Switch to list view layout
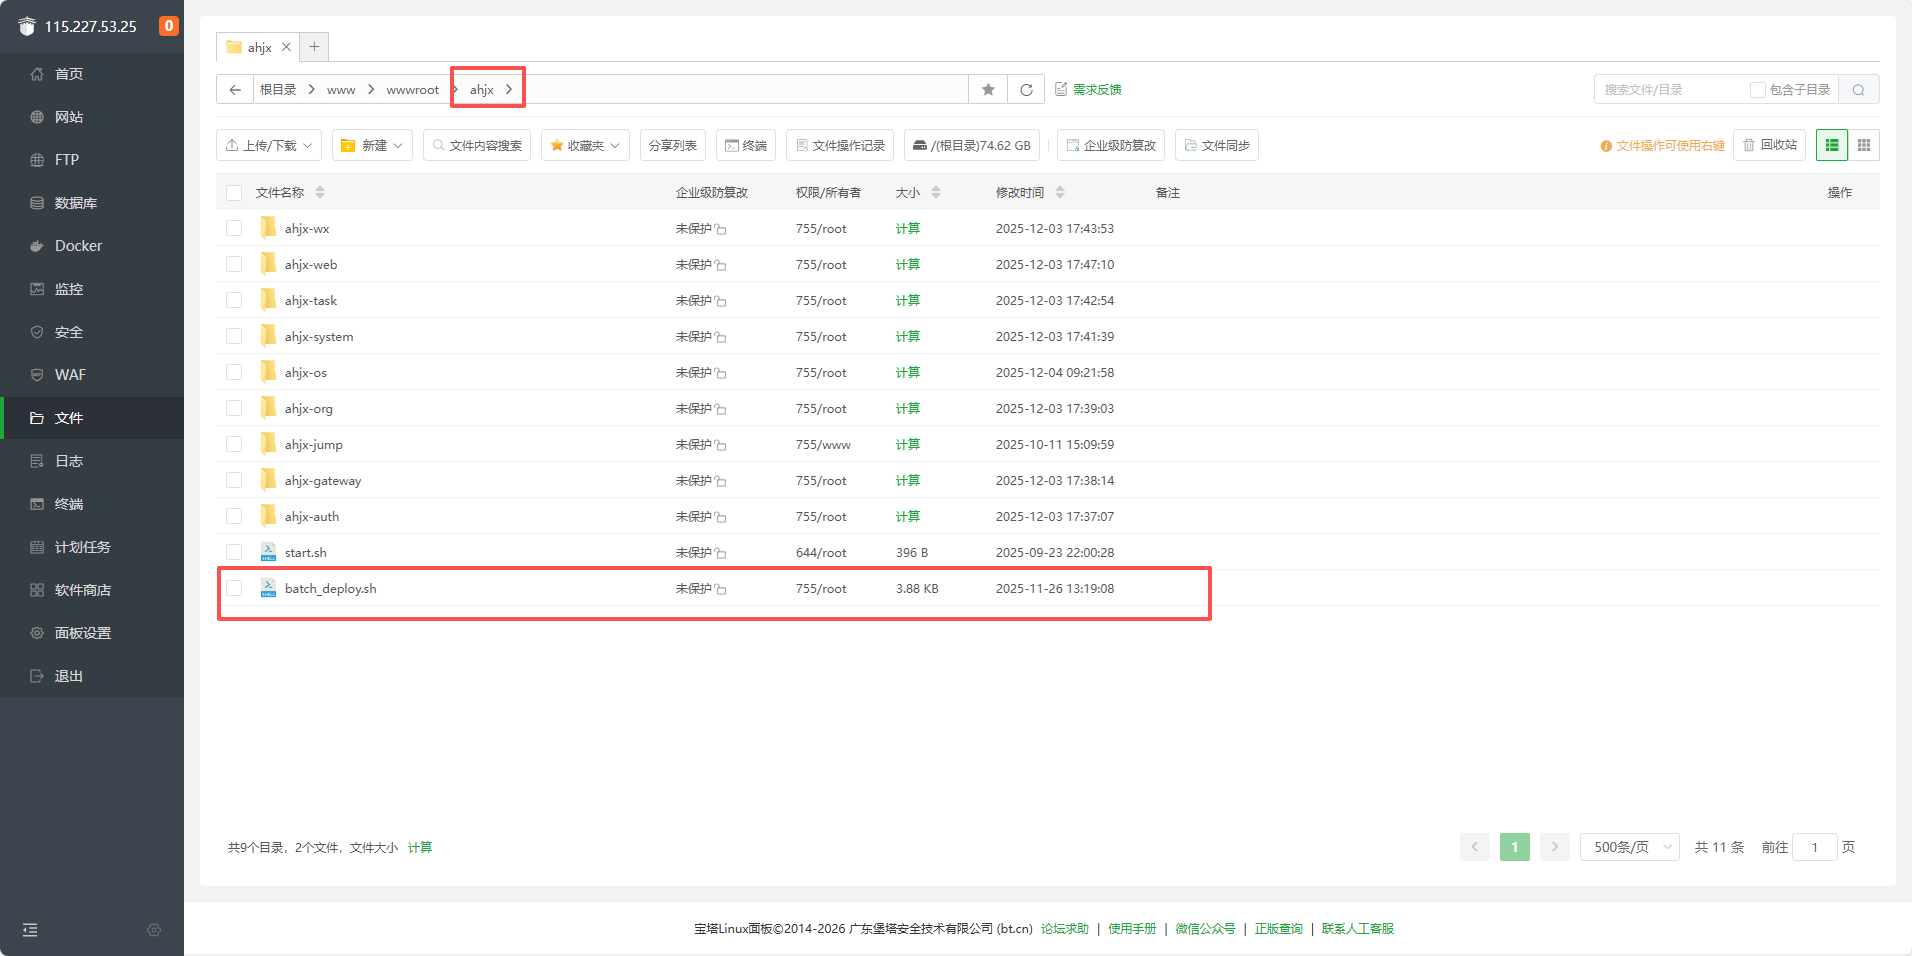The image size is (1912, 956). coord(1832,146)
